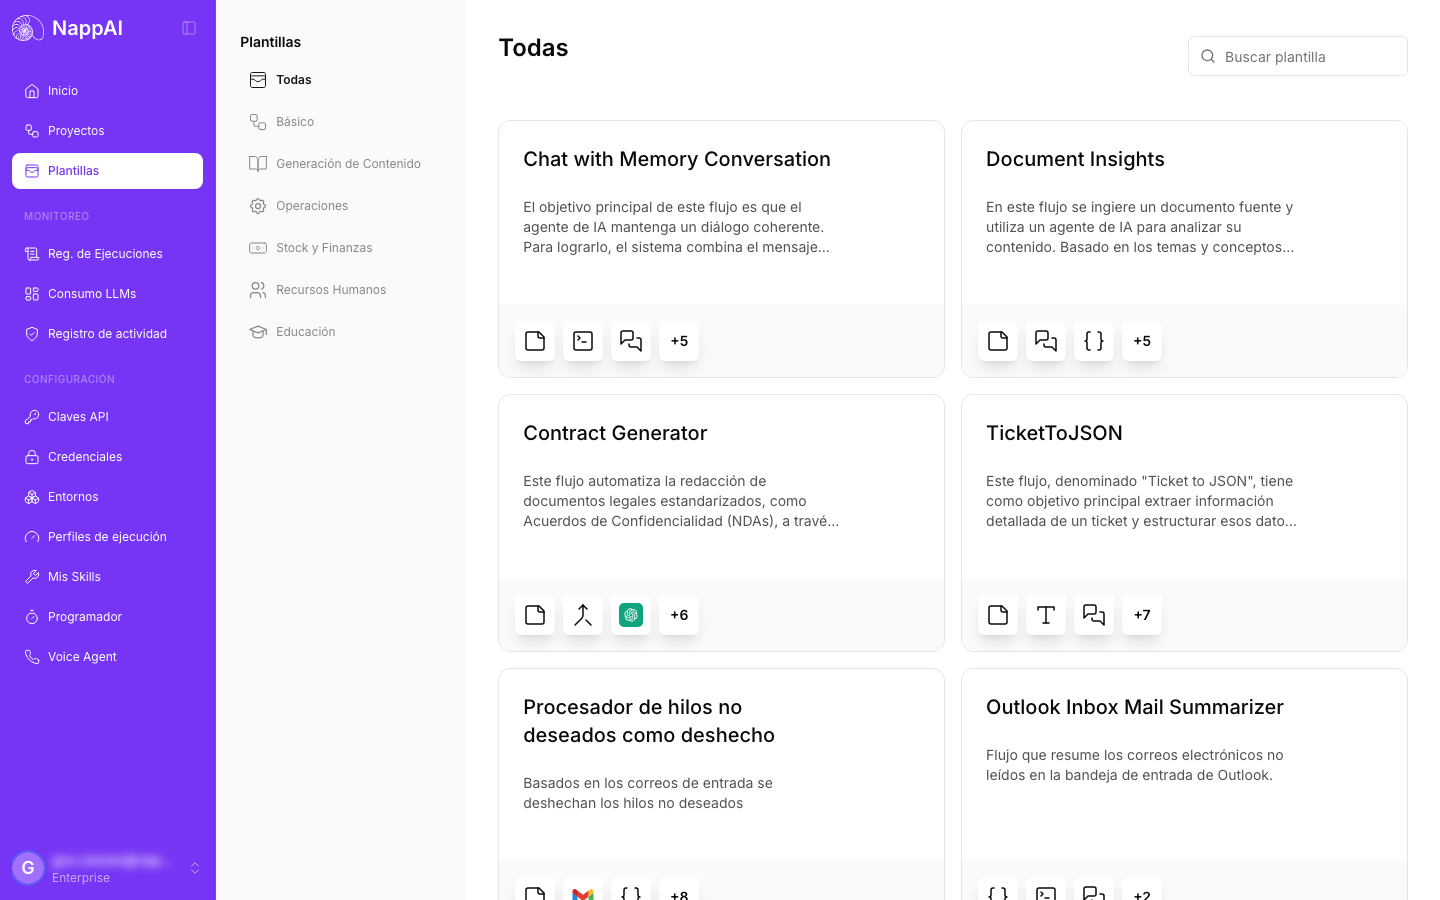Click the +5 badge in Document Insights card
1440x900 pixels.
tap(1142, 341)
